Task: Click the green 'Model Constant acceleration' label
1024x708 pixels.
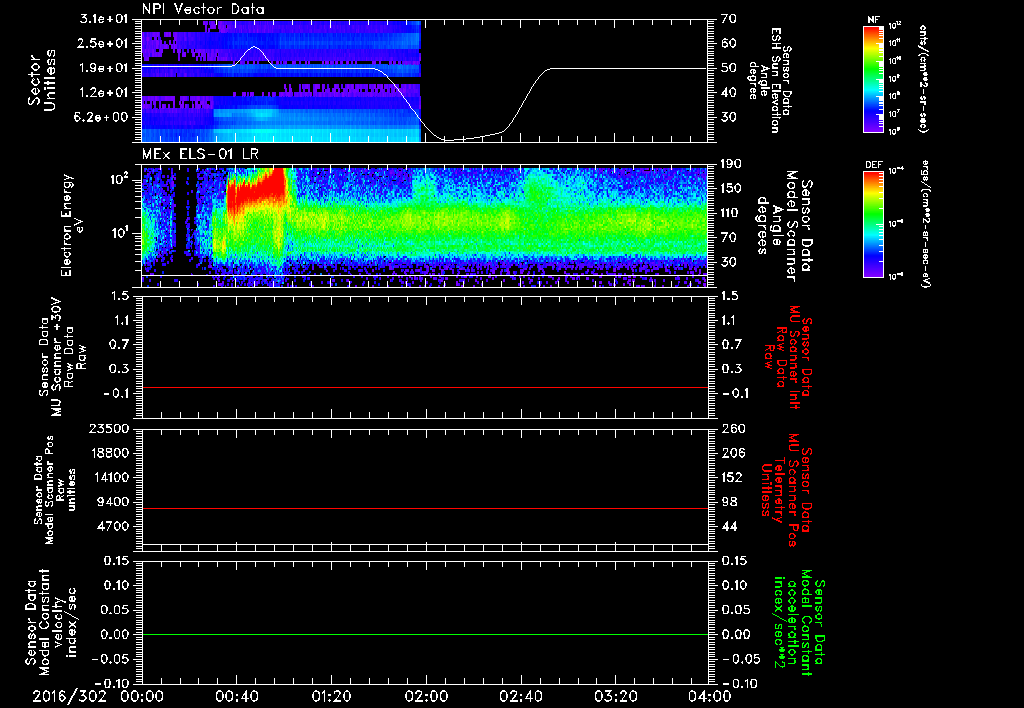Action: pos(799,622)
